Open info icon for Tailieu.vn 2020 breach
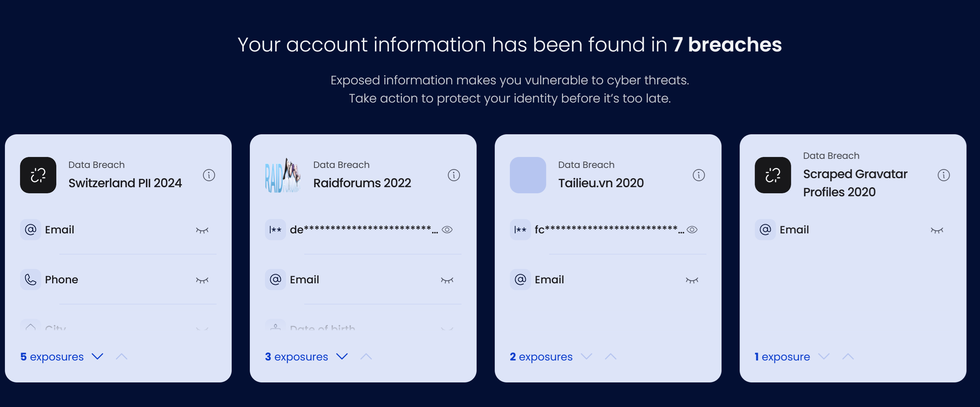This screenshot has width=980, height=407. (699, 175)
